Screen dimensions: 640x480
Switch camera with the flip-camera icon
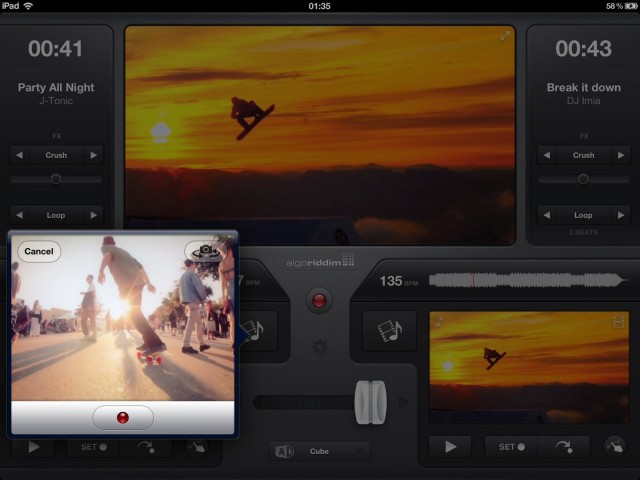click(205, 251)
